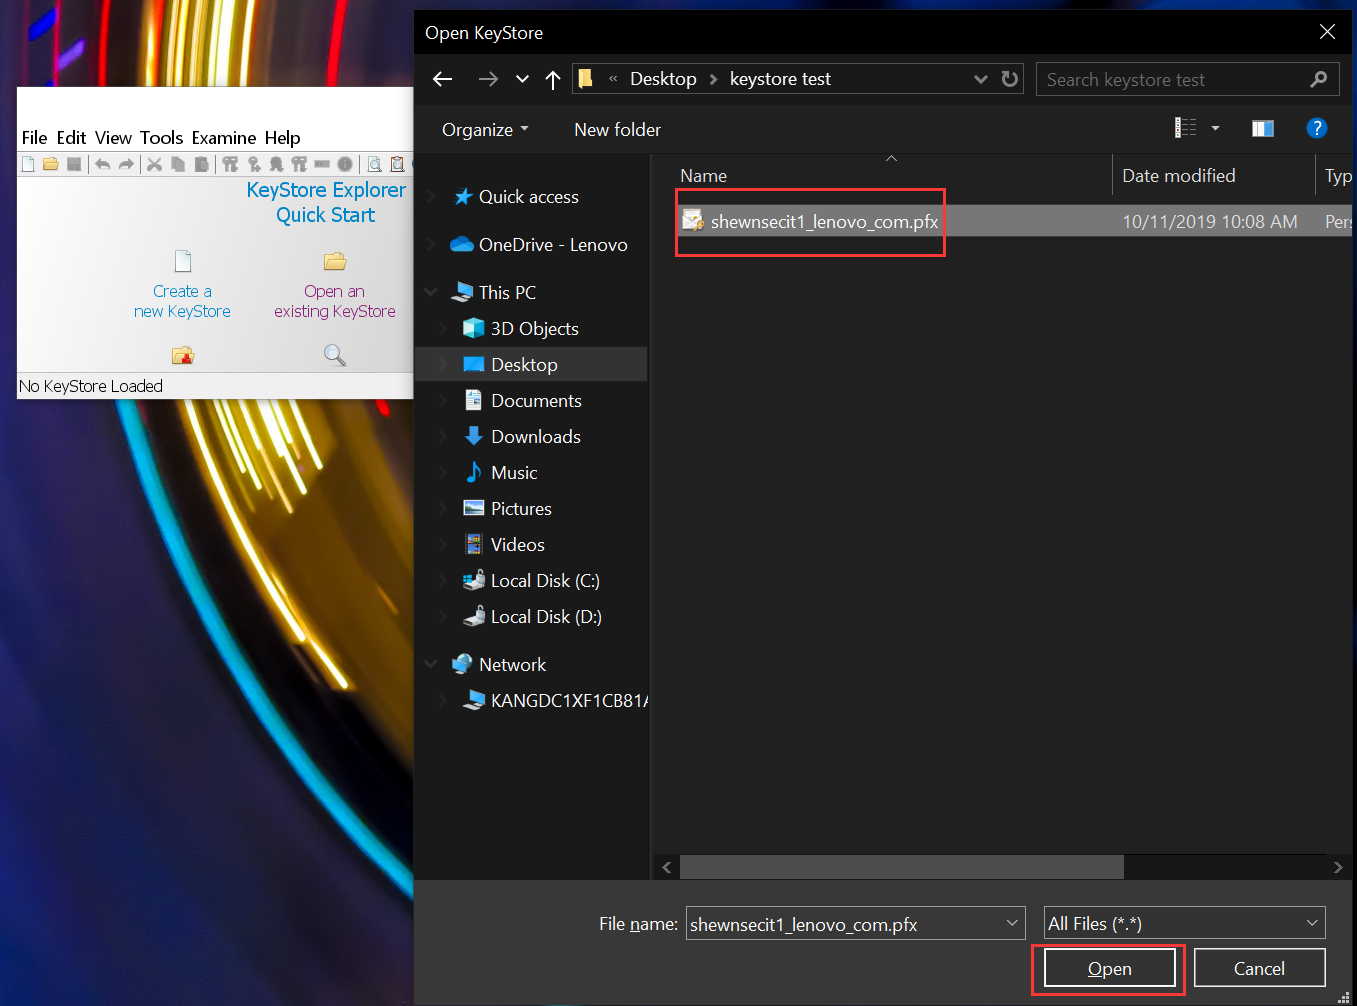
Task: Sort files by Date modified column
Action: point(1178,175)
